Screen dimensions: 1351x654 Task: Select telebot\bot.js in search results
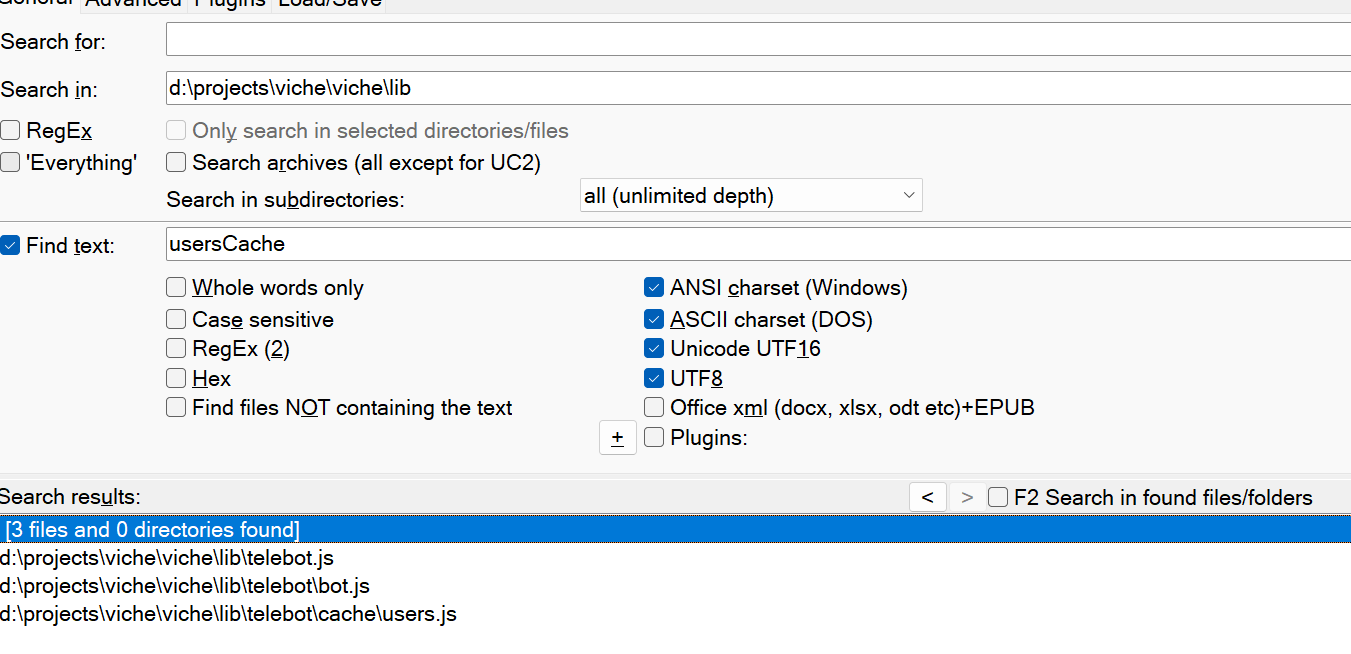[x=185, y=586]
